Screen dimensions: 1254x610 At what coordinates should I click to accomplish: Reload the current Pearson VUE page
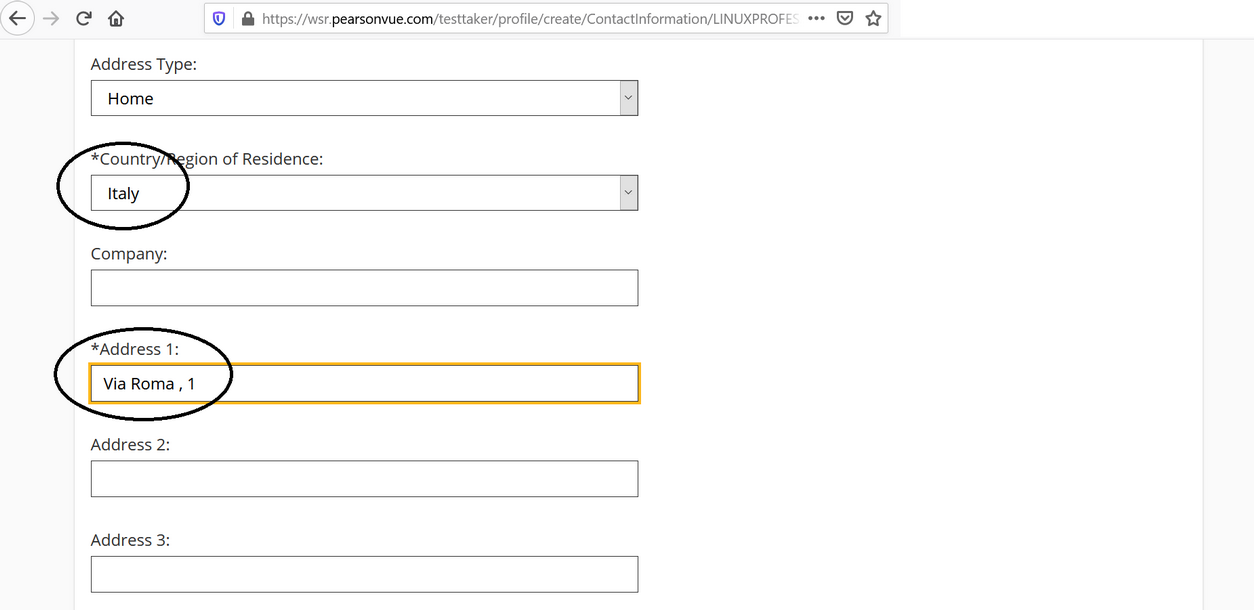(x=84, y=18)
